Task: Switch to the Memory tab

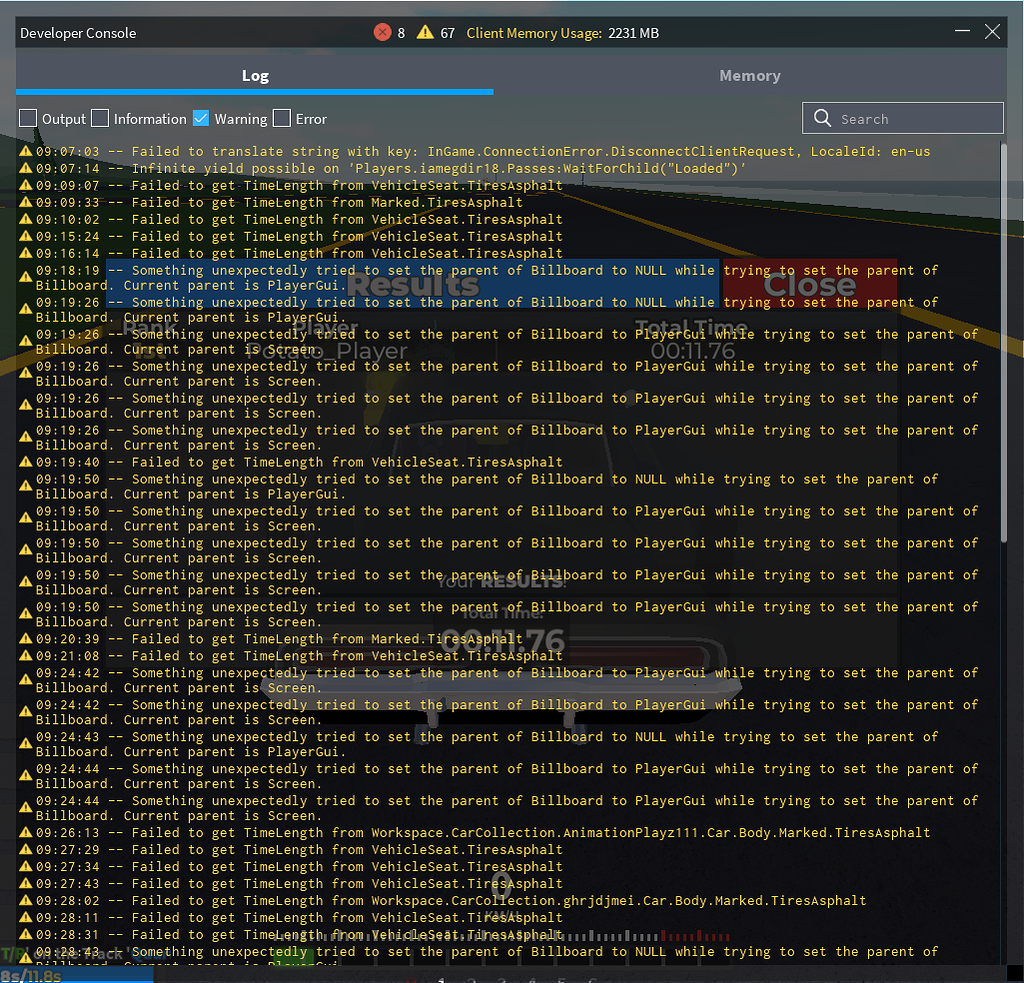Action: click(x=749, y=75)
